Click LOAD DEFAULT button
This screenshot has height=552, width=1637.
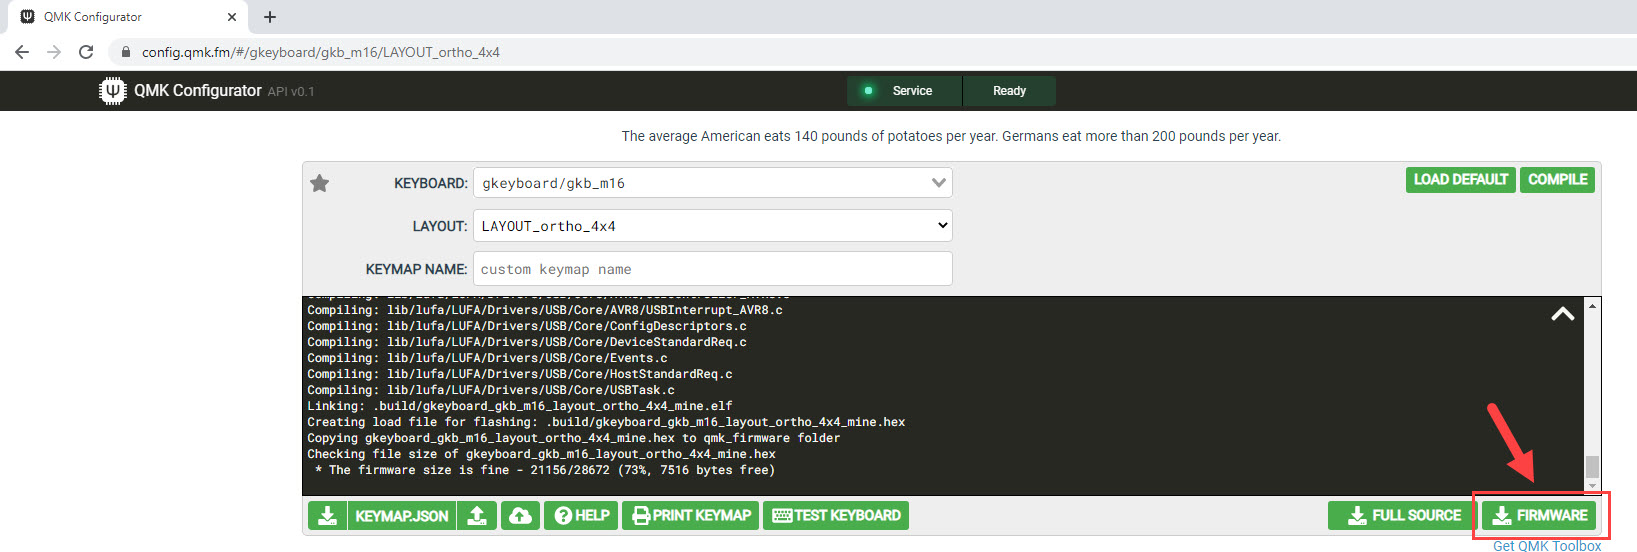point(1460,179)
